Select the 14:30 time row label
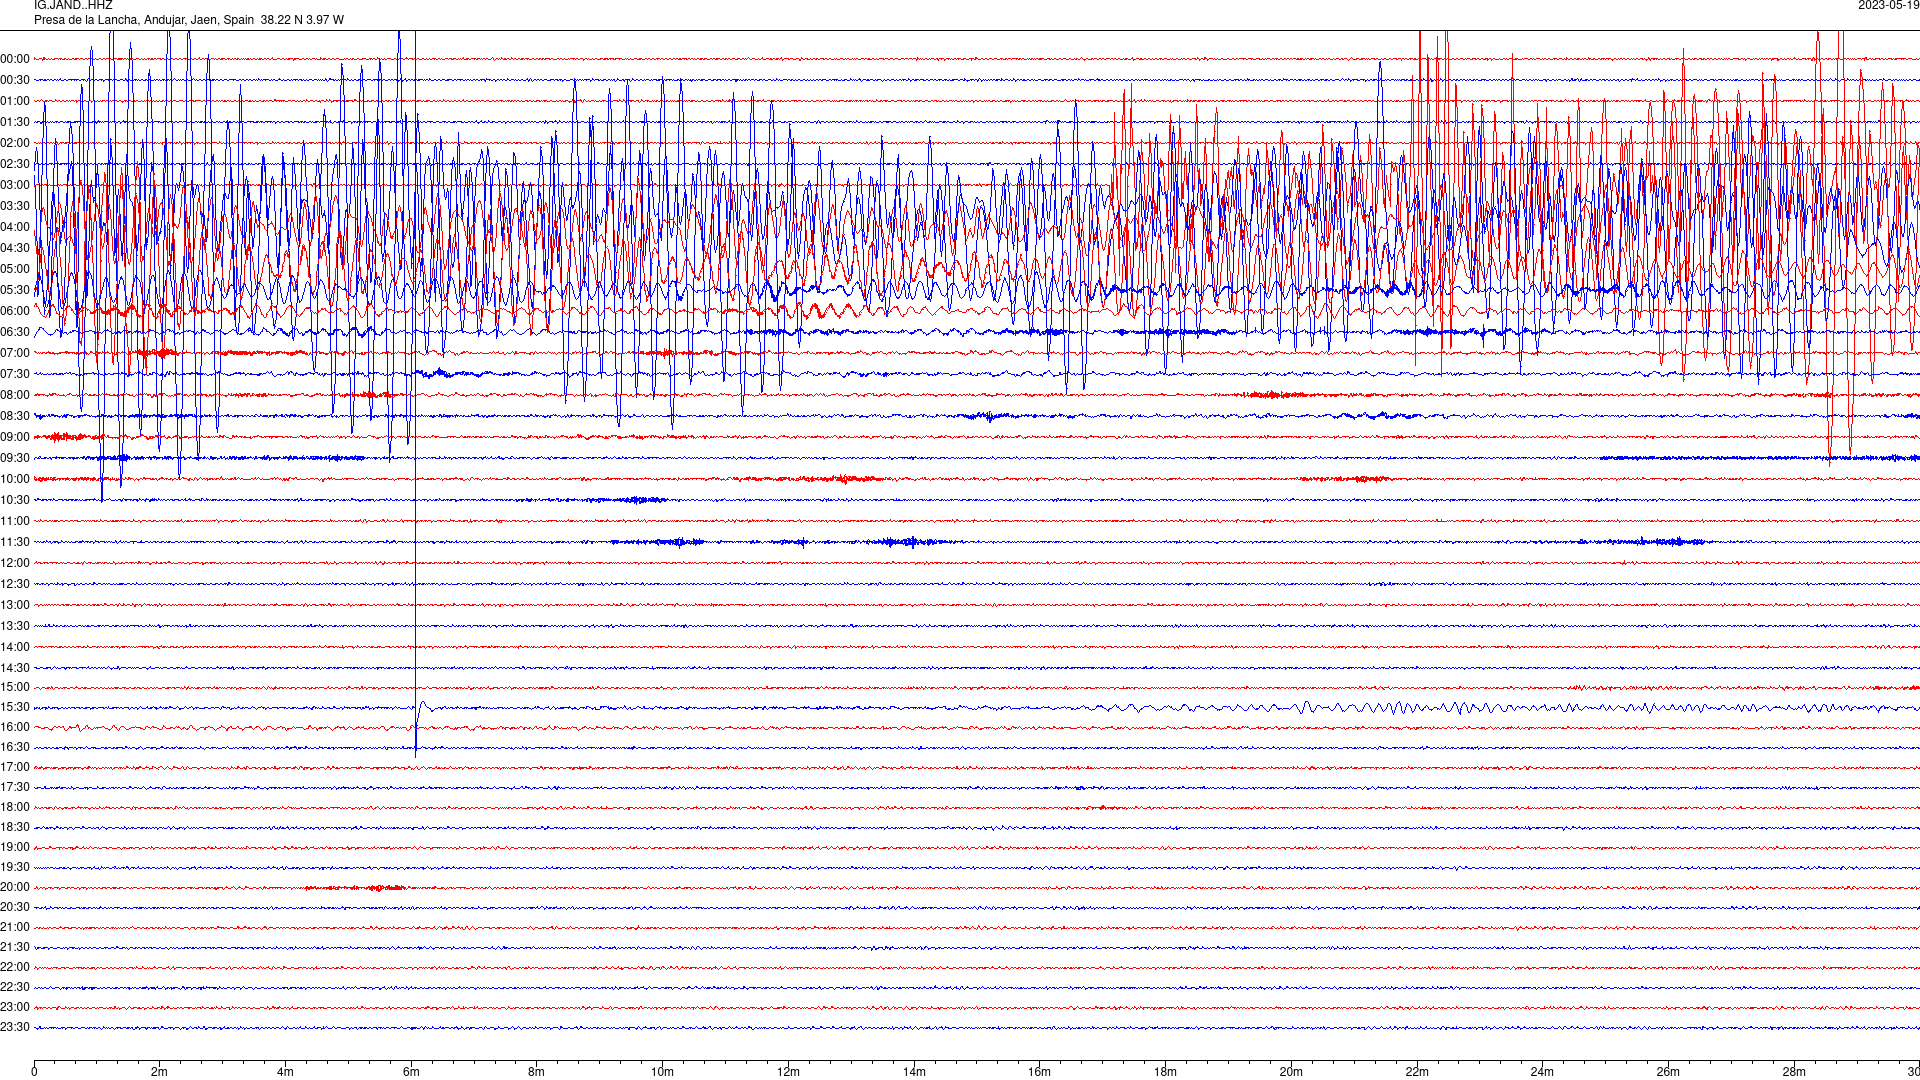 (15, 668)
